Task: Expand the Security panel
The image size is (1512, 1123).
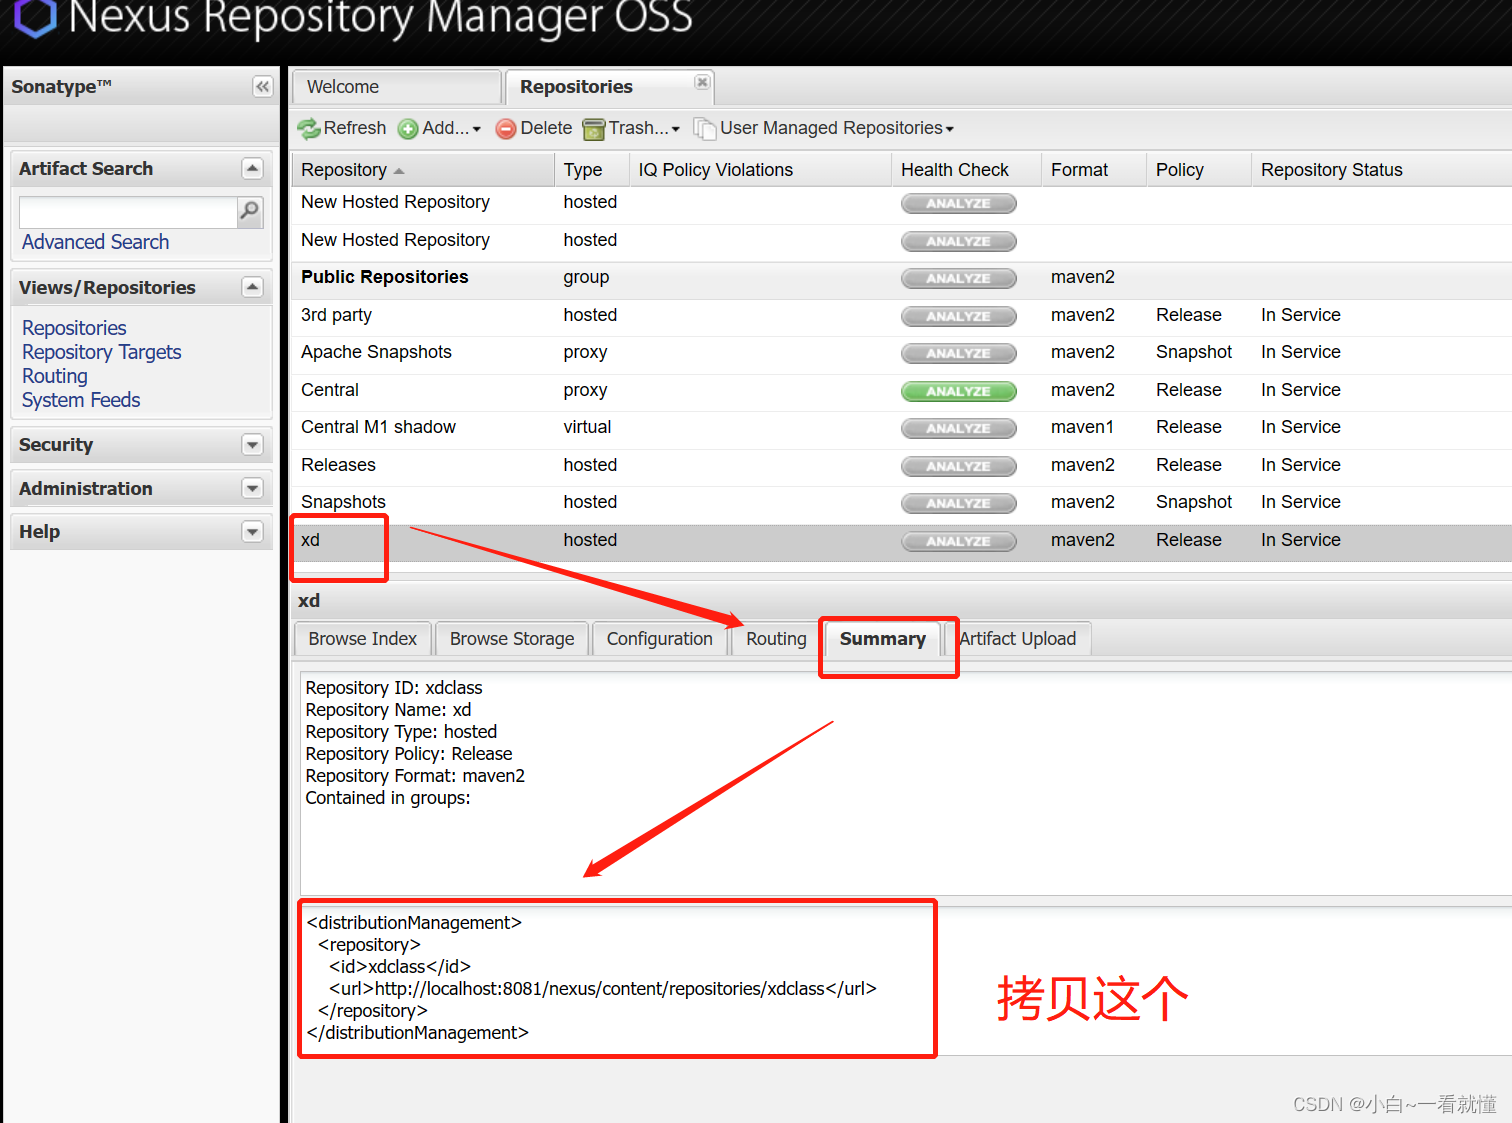Action: click(x=252, y=445)
